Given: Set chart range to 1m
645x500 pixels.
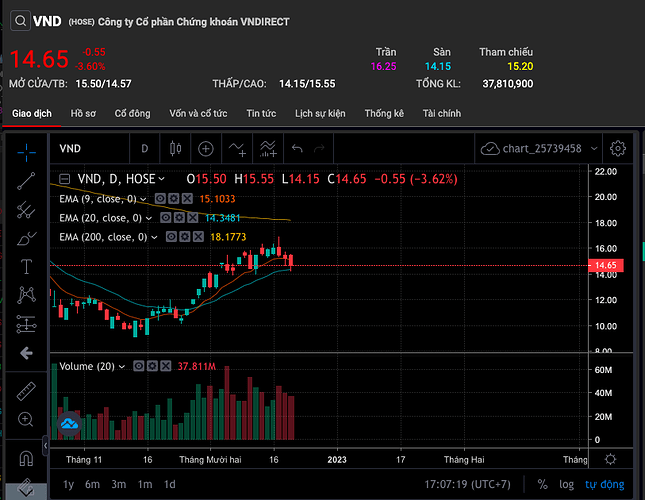Looking at the screenshot, I should (x=144, y=484).
